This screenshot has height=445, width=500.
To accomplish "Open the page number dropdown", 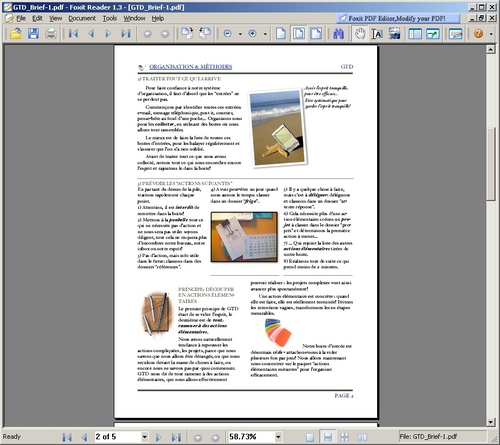I will [x=145, y=437].
